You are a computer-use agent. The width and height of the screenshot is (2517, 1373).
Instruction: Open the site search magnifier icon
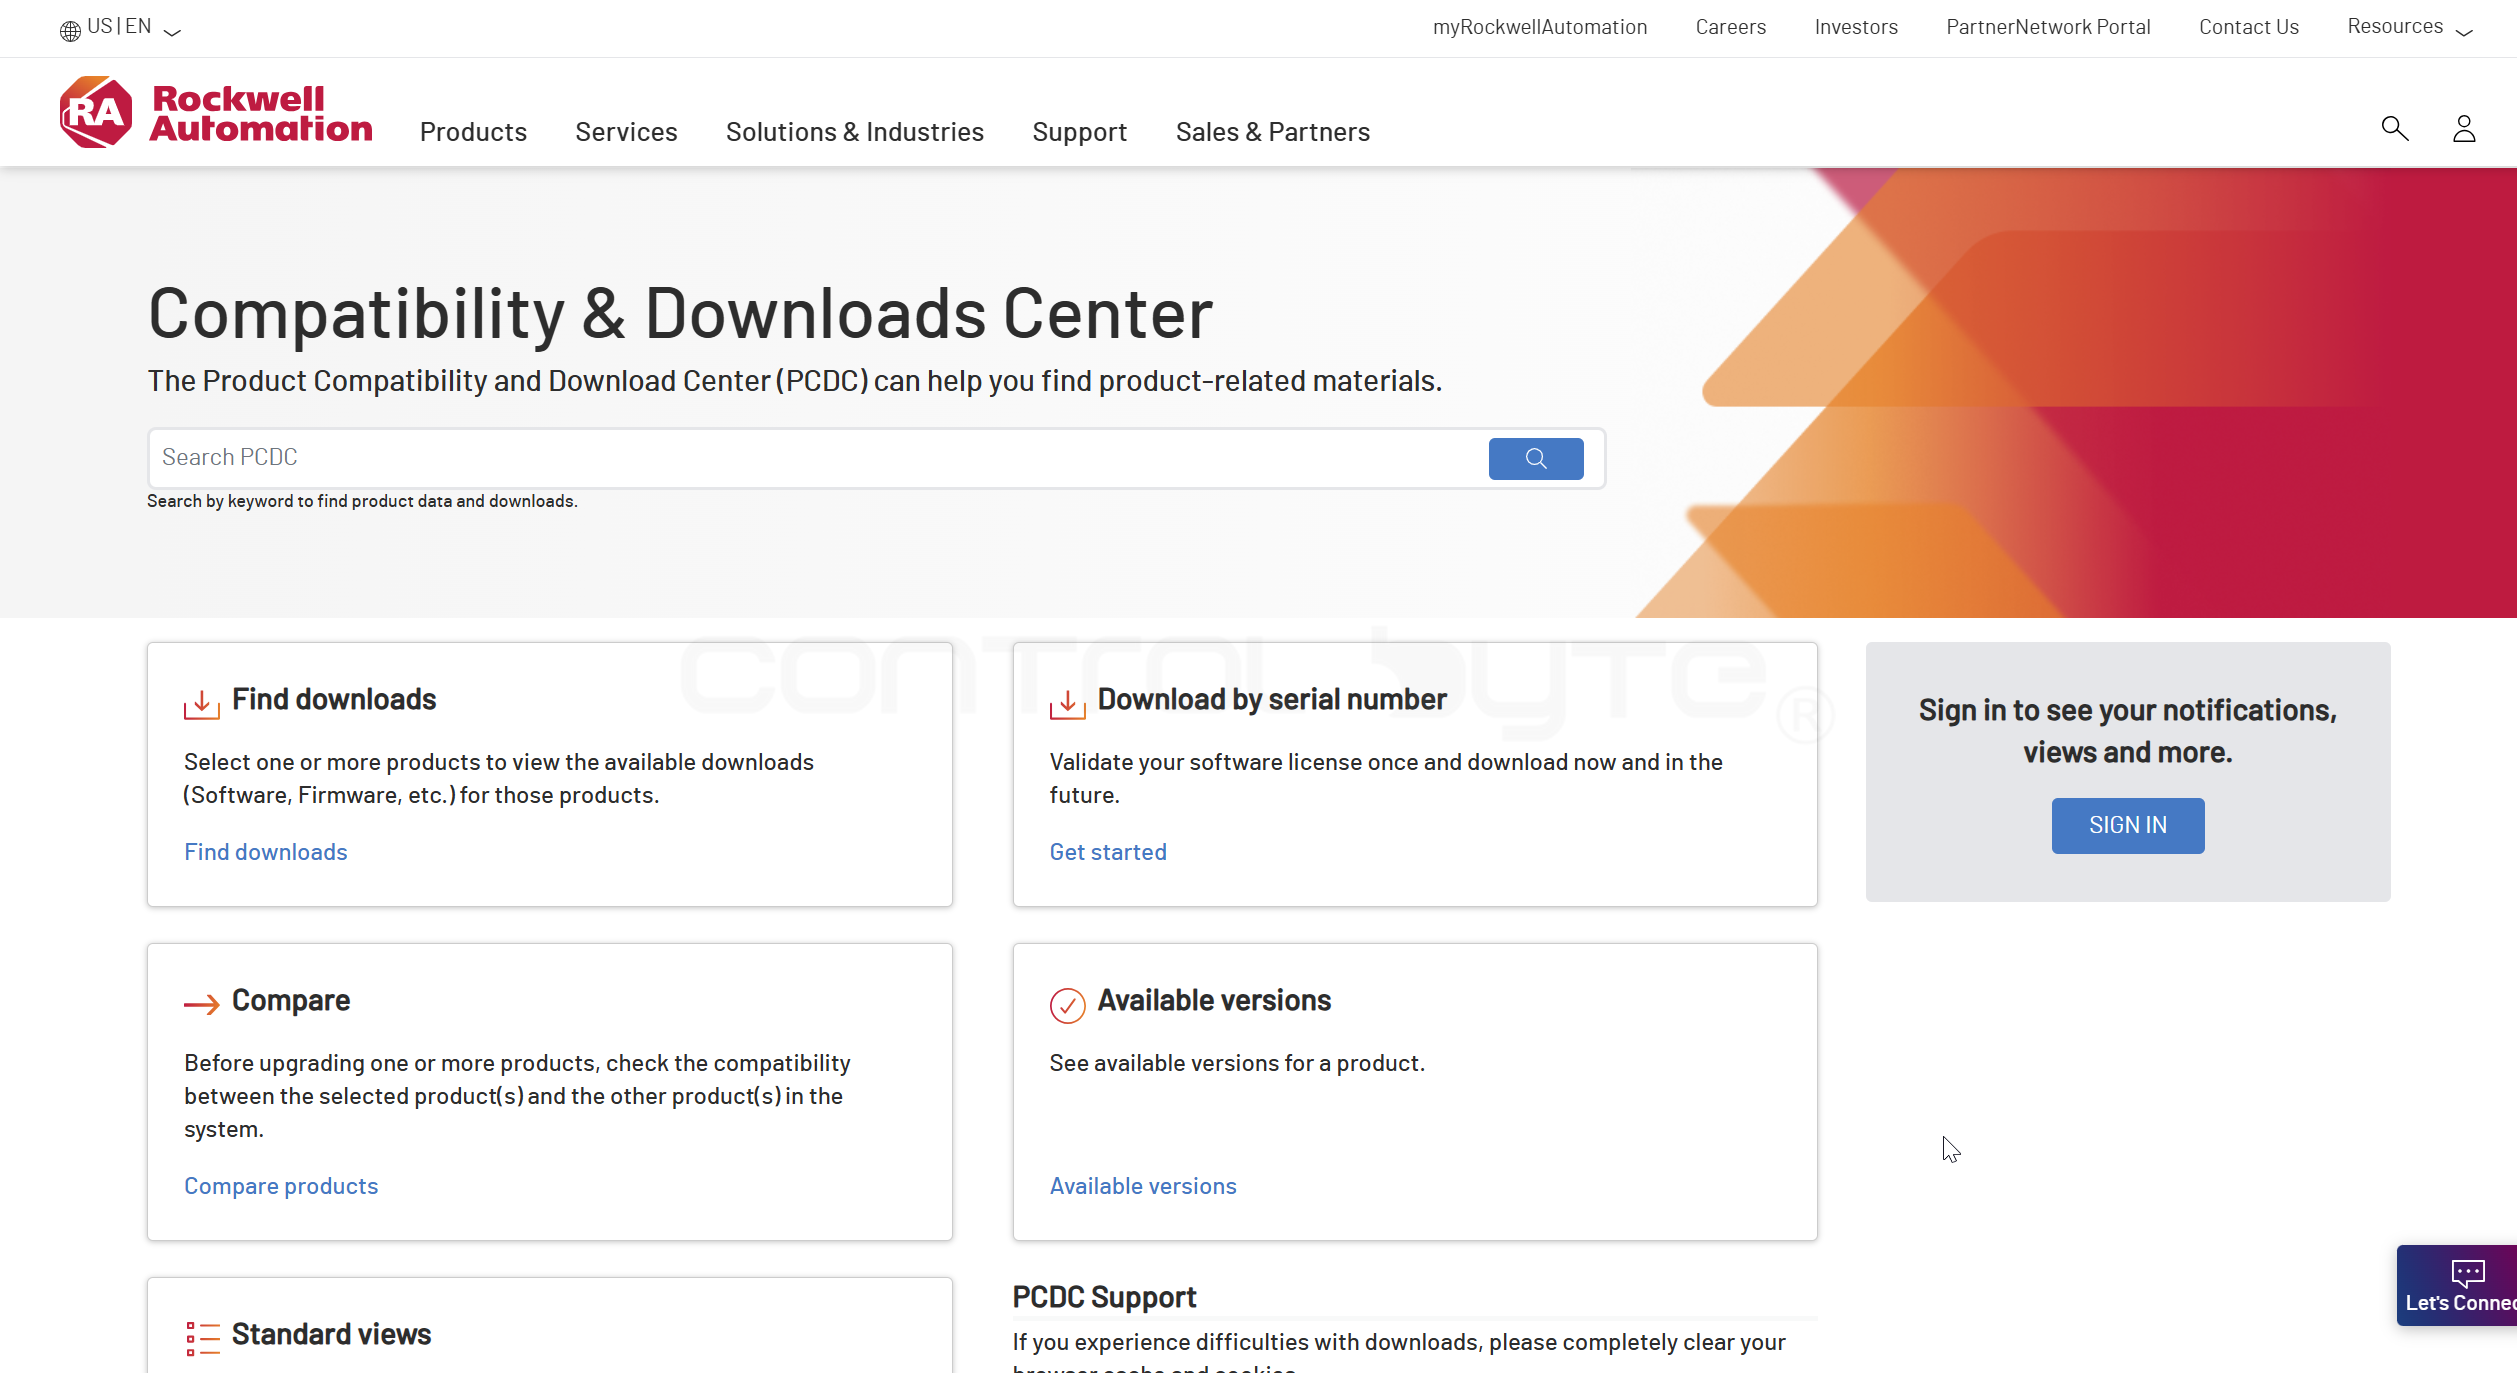point(2395,128)
